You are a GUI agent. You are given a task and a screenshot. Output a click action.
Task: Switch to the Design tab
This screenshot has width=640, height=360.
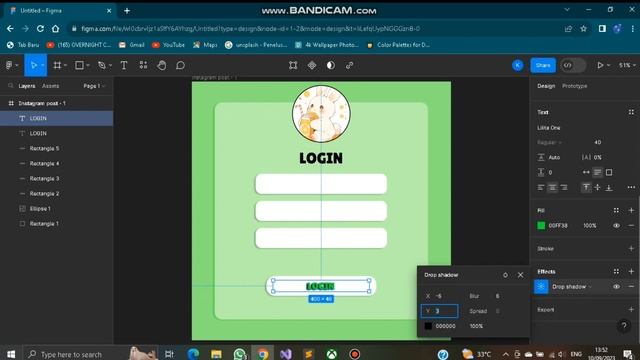546,86
